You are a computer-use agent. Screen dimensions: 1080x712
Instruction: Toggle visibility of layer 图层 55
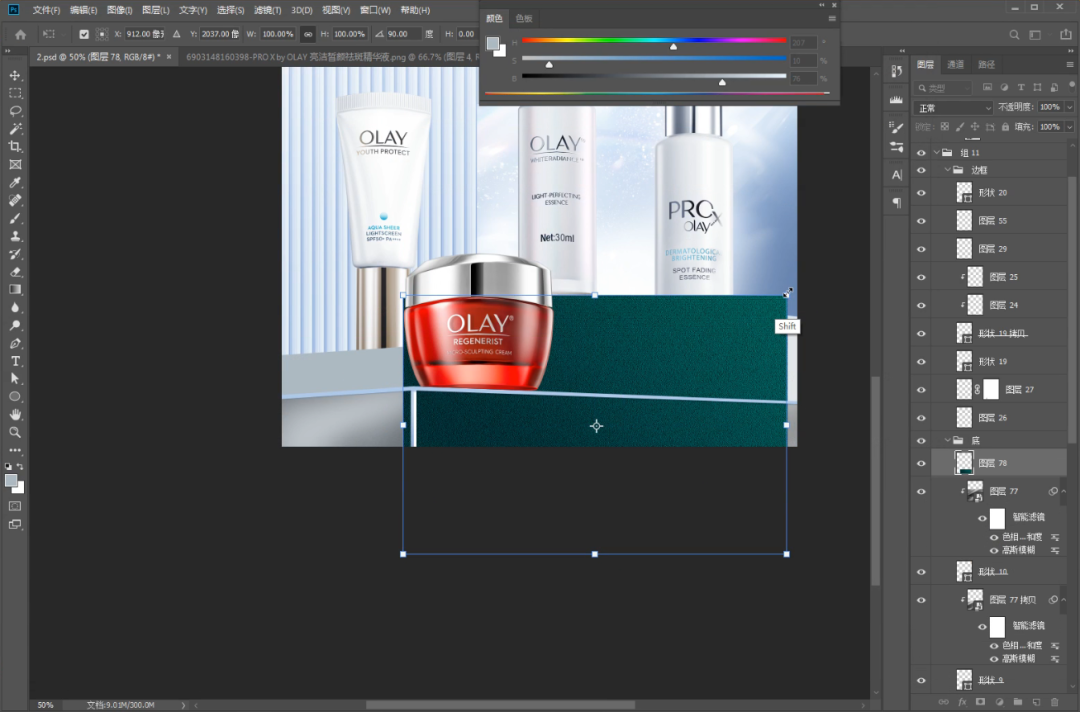(921, 220)
